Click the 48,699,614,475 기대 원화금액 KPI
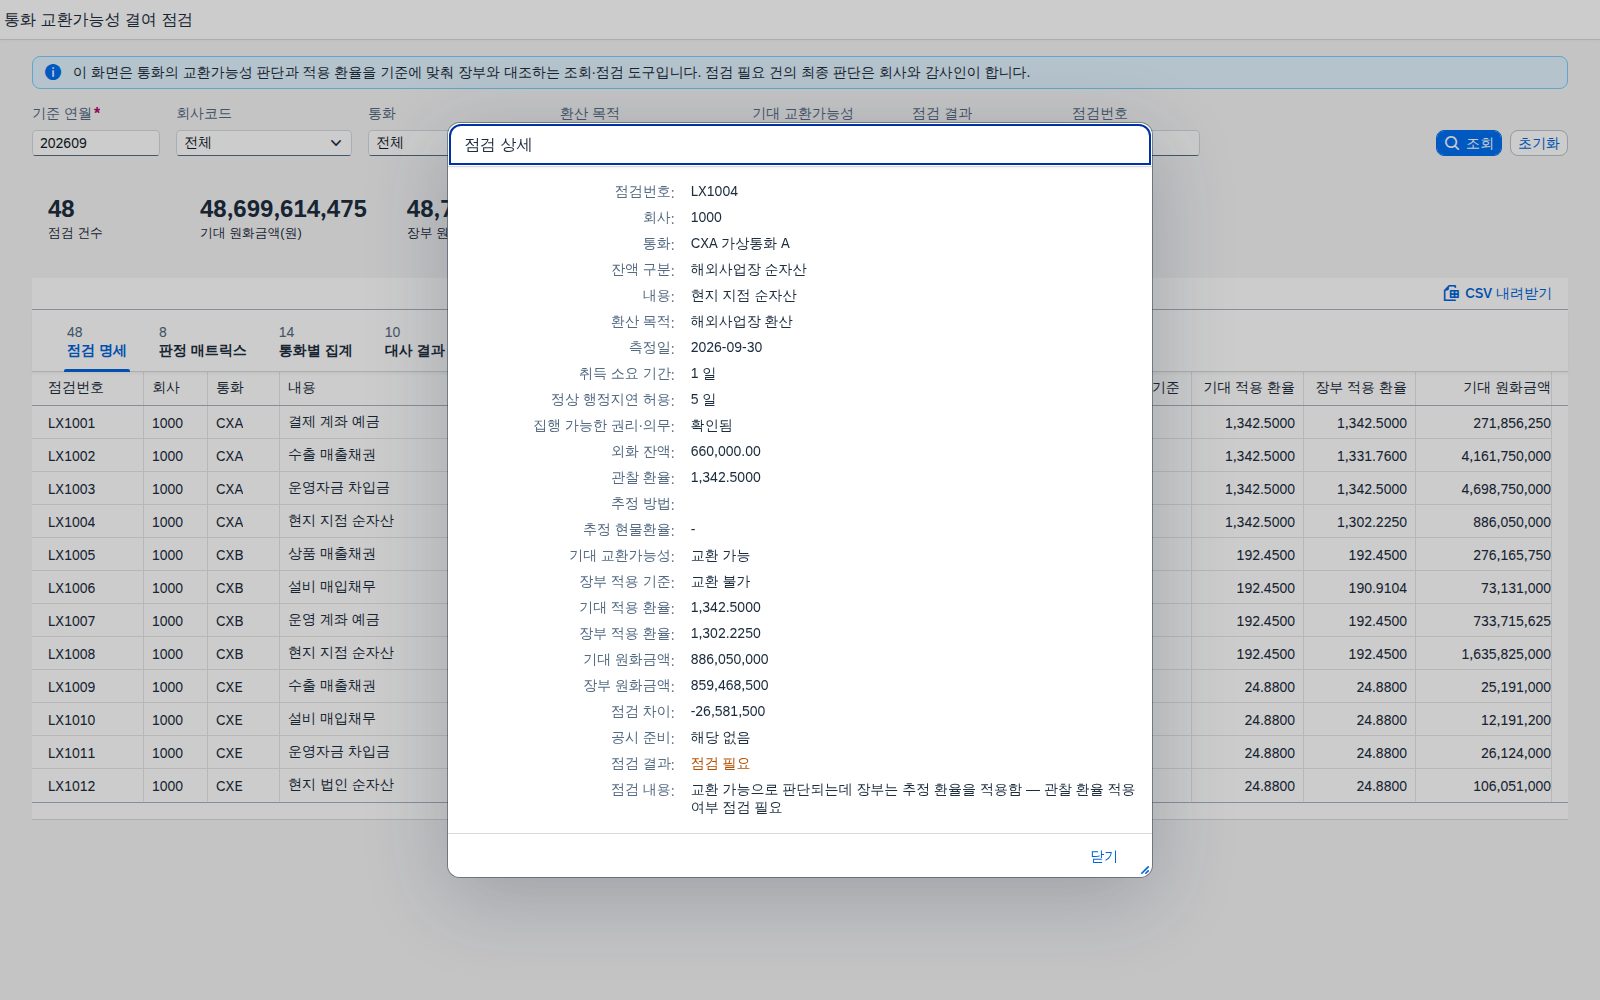This screenshot has height=1000, width=1600. point(283,209)
